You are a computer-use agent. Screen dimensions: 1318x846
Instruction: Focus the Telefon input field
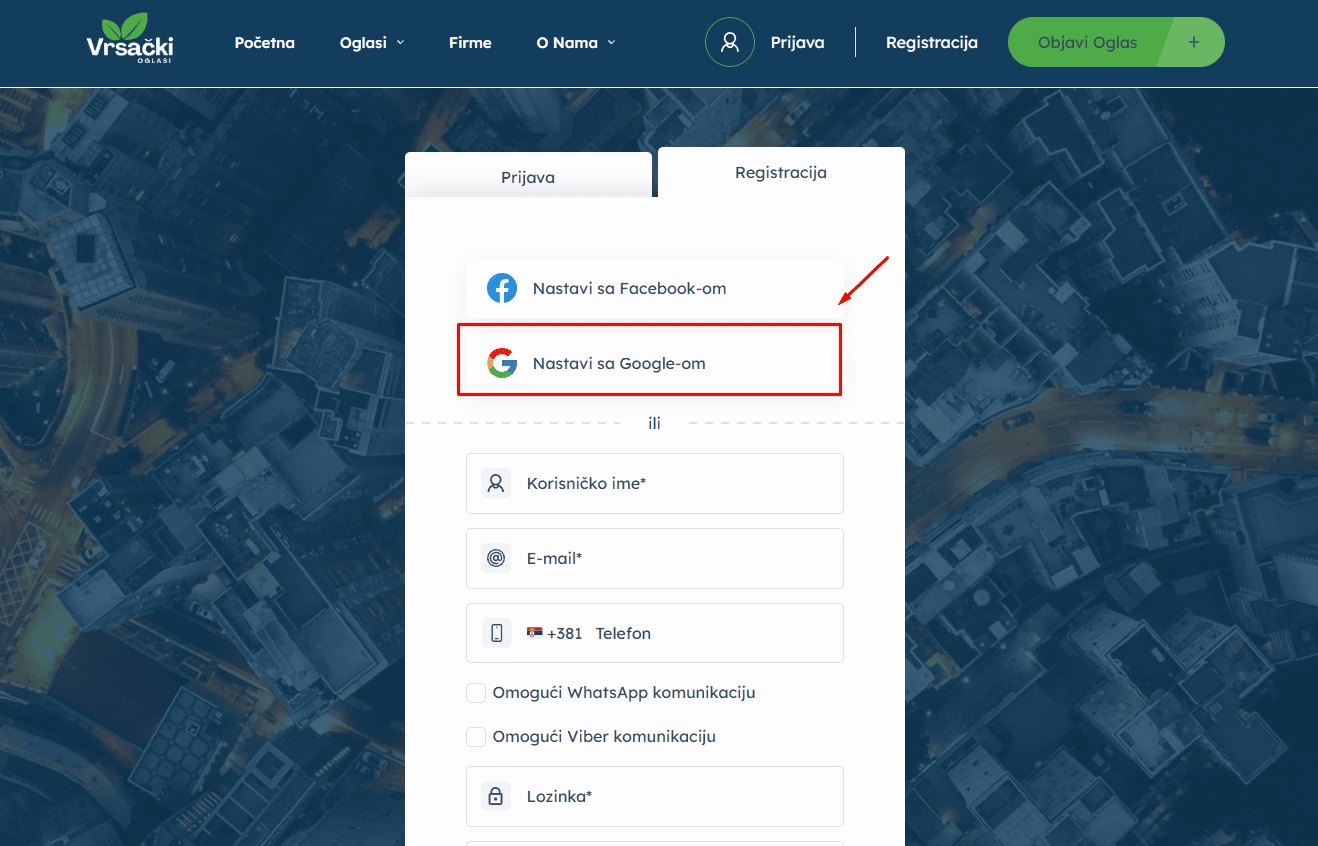pos(655,633)
